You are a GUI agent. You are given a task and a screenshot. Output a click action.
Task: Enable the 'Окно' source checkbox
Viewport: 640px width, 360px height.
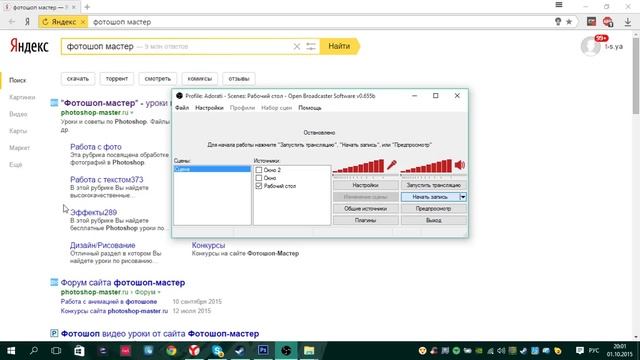point(258,178)
